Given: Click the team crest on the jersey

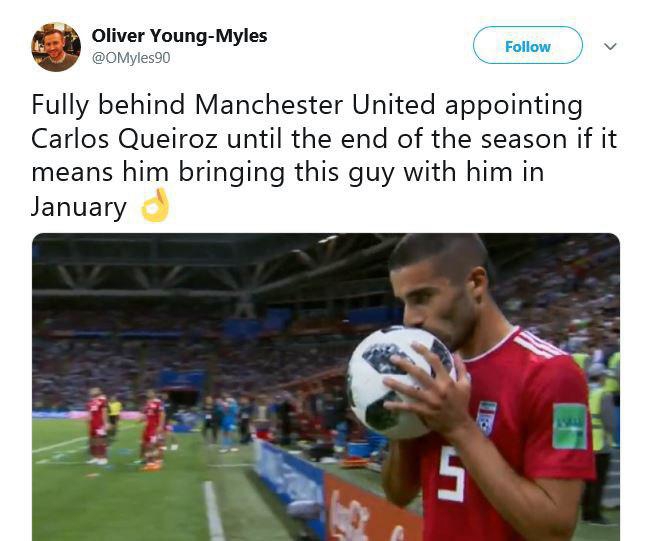Looking at the screenshot, I should click(x=487, y=417).
